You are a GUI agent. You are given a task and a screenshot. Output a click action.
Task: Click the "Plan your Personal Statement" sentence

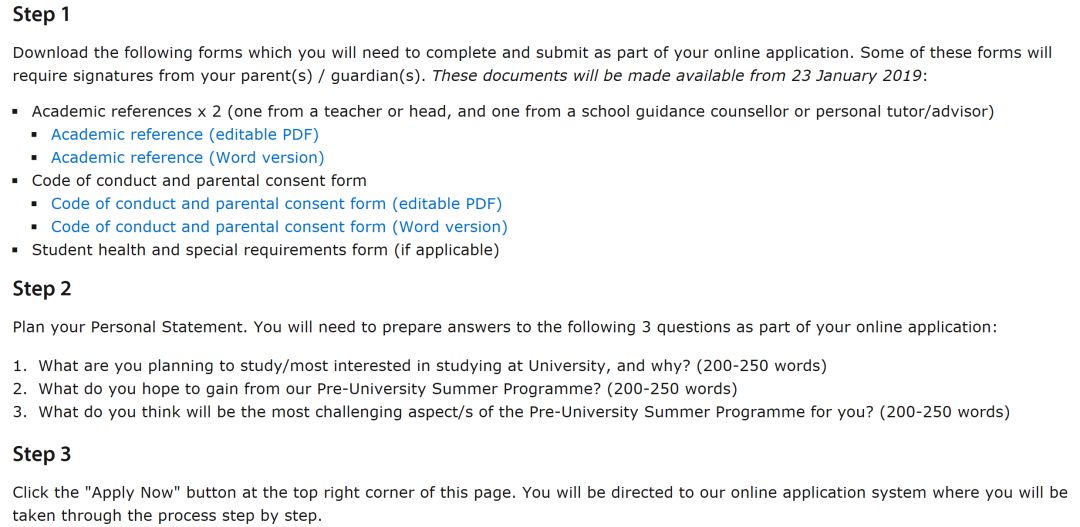pyautogui.click(x=130, y=327)
